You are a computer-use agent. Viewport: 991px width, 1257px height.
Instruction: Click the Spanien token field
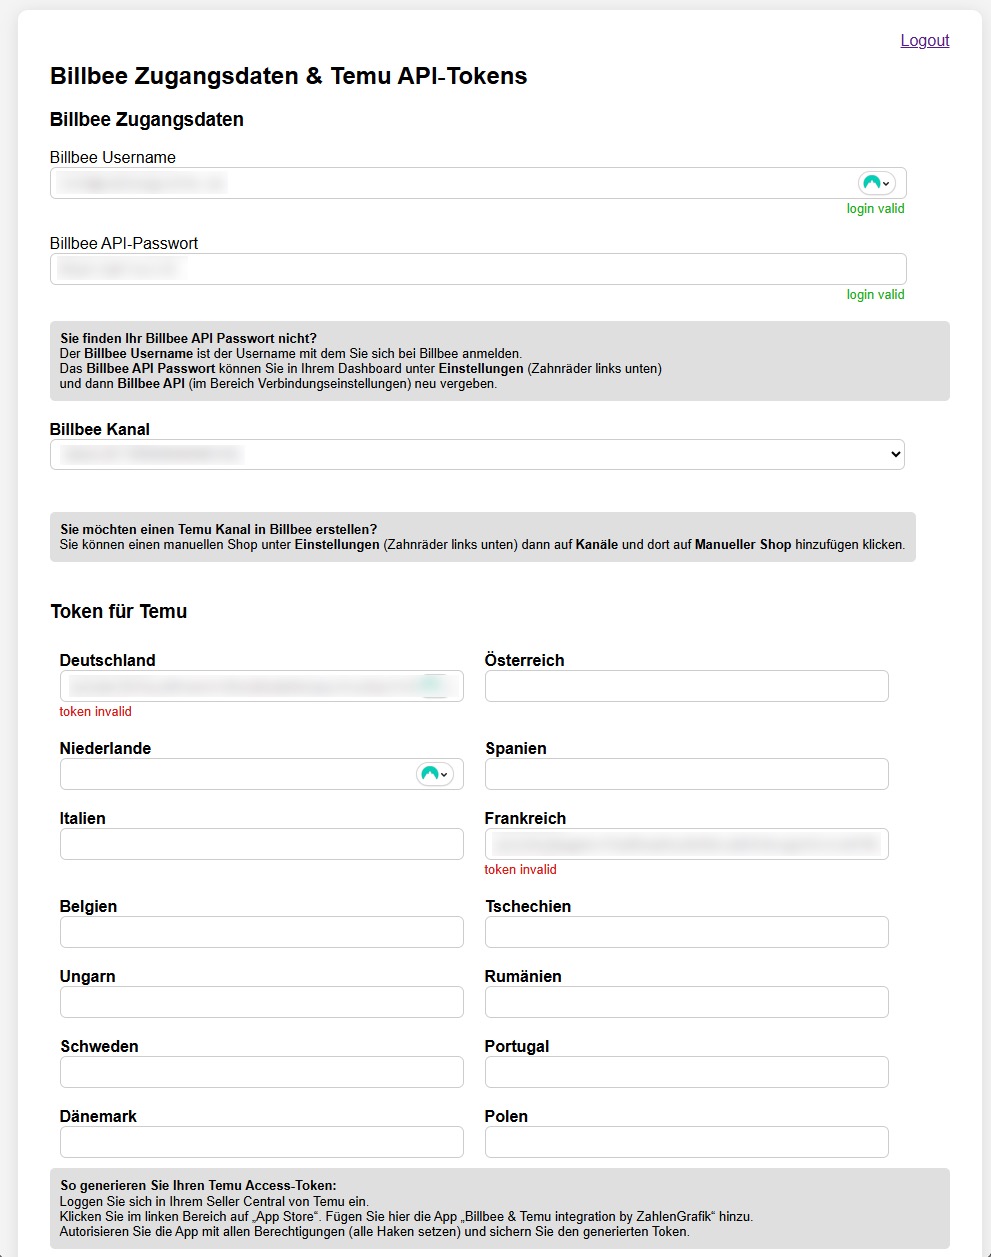(687, 774)
